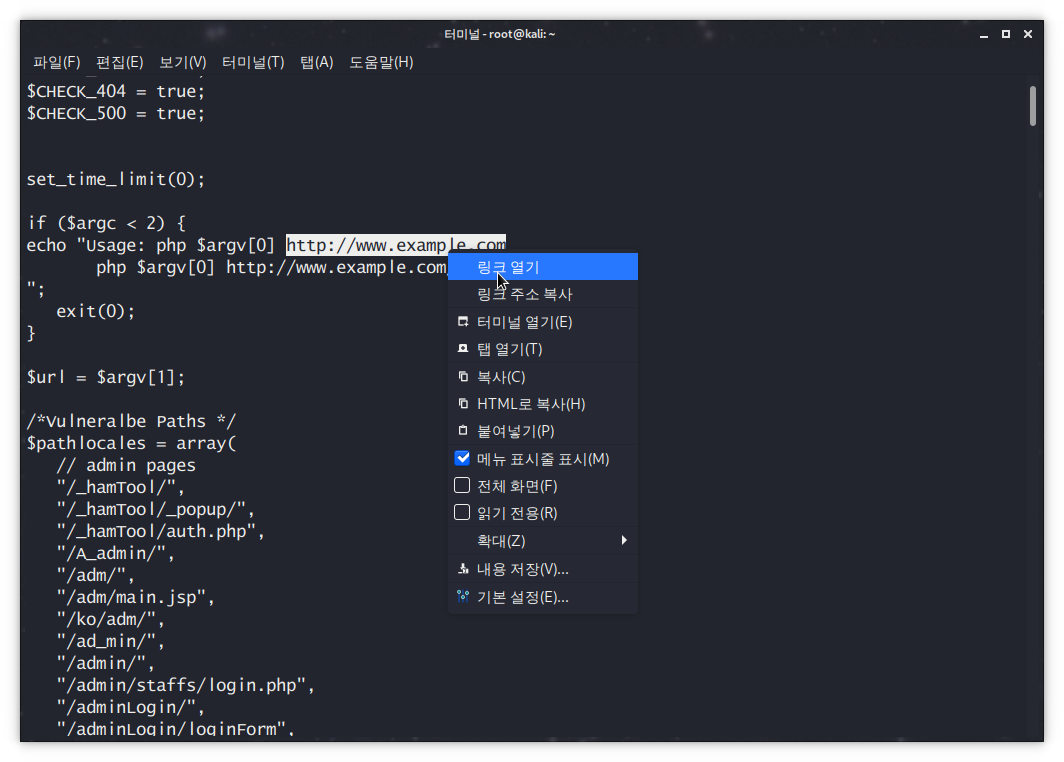Click text '"/_hamTool/auth.php",'
Viewport: 1064px width, 762px height.
click(x=160, y=531)
